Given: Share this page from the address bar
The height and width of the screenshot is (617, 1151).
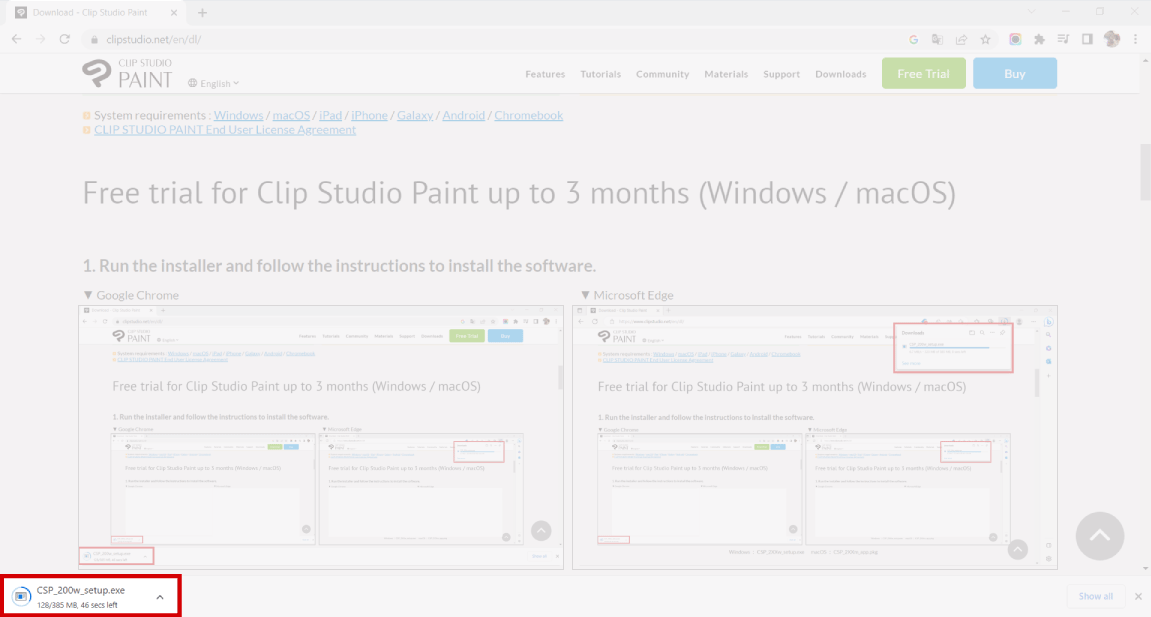Looking at the screenshot, I should 961,40.
